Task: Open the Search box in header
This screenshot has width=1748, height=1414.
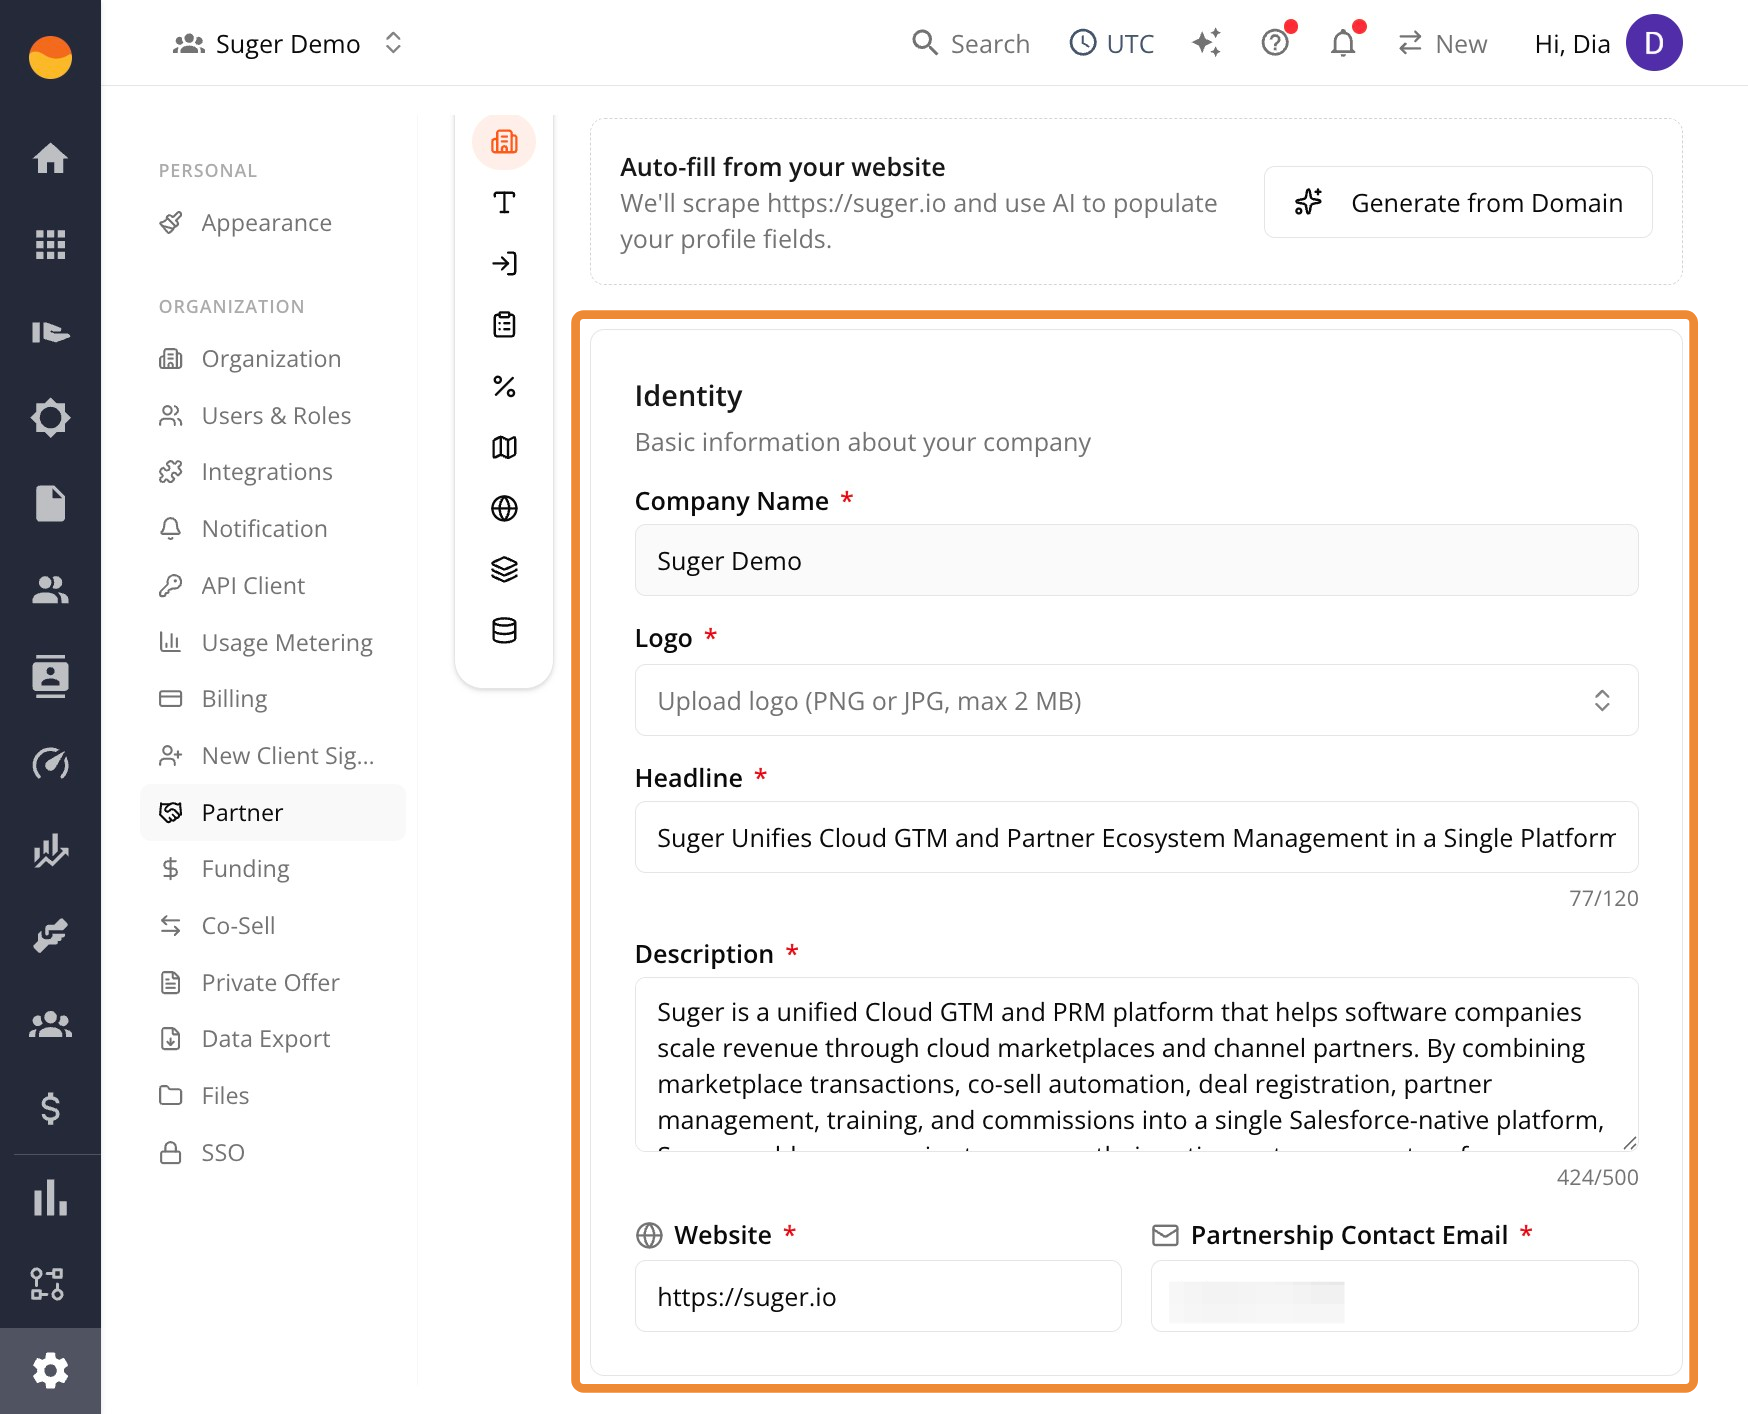Action: point(971,43)
